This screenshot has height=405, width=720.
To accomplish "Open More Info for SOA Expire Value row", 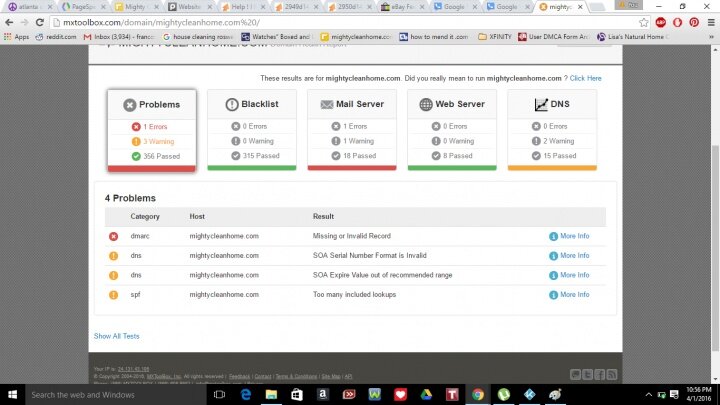I will [x=569, y=275].
